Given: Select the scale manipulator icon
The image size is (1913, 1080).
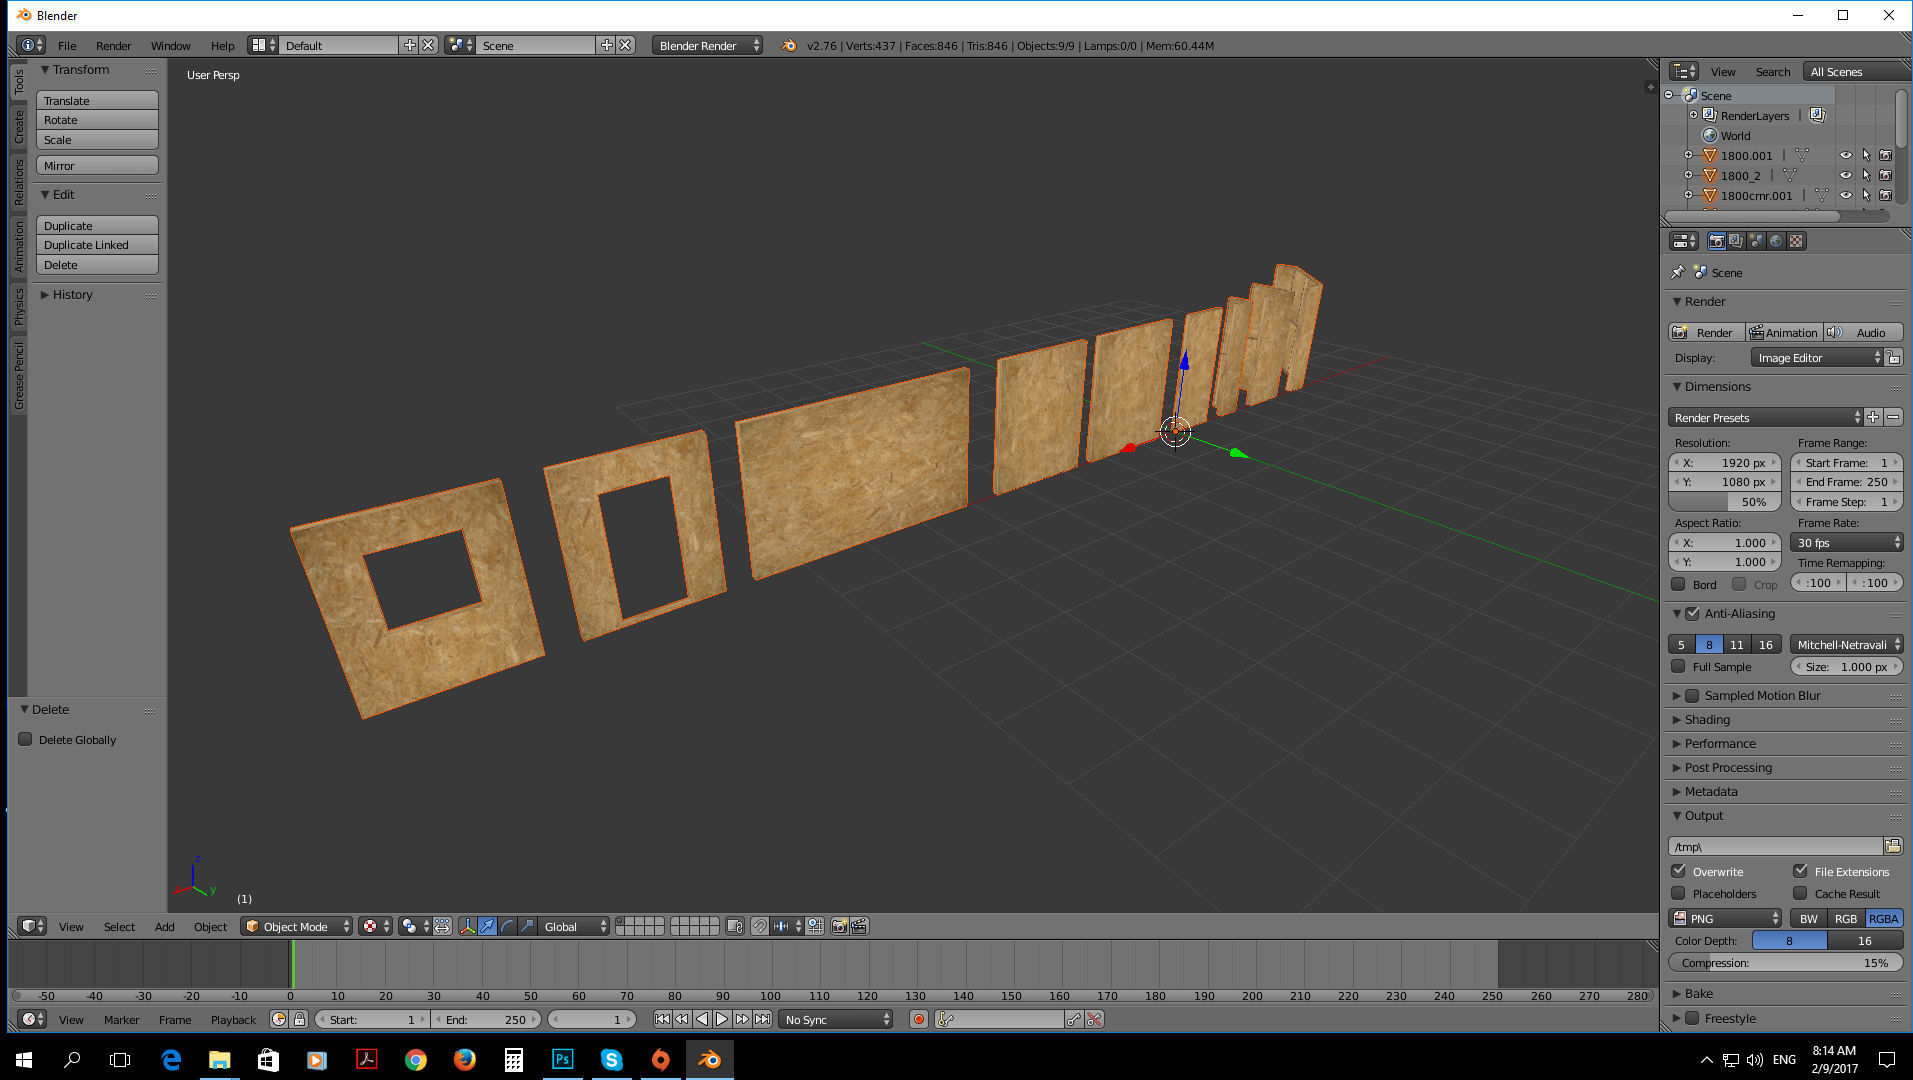Looking at the screenshot, I should [527, 927].
